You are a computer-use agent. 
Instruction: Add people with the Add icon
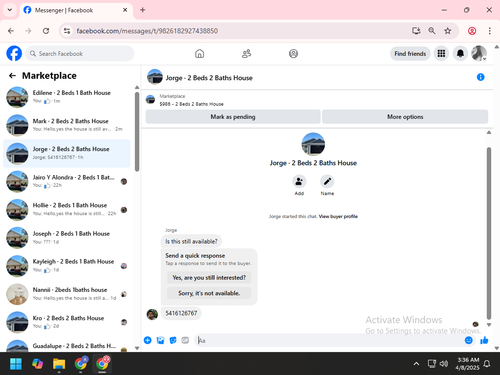299,182
